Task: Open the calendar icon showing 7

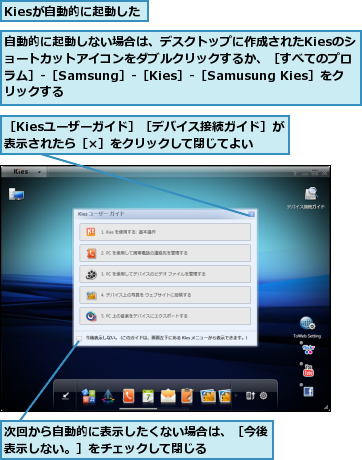Action: (148, 396)
